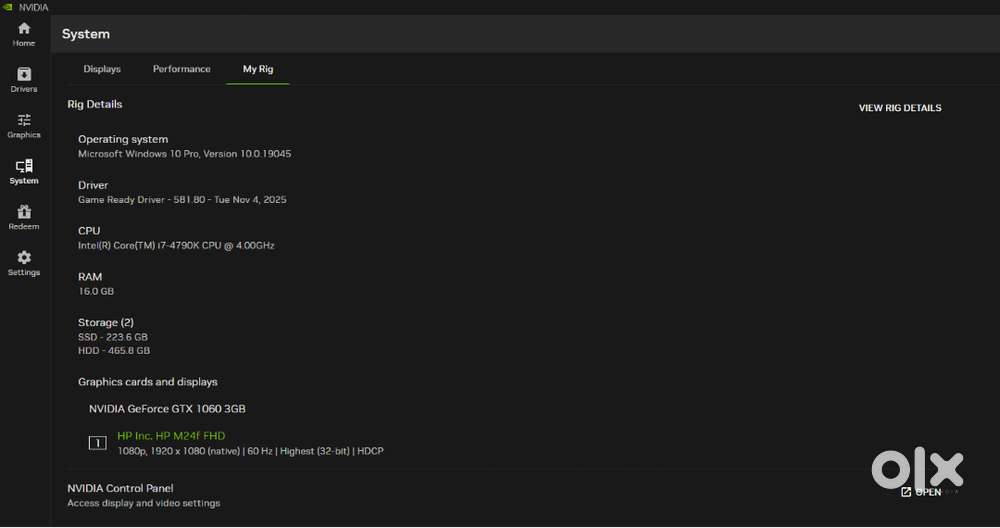The height and width of the screenshot is (528, 1000).
Task: Switch to the Displays tab
Action: click(102, 69)
